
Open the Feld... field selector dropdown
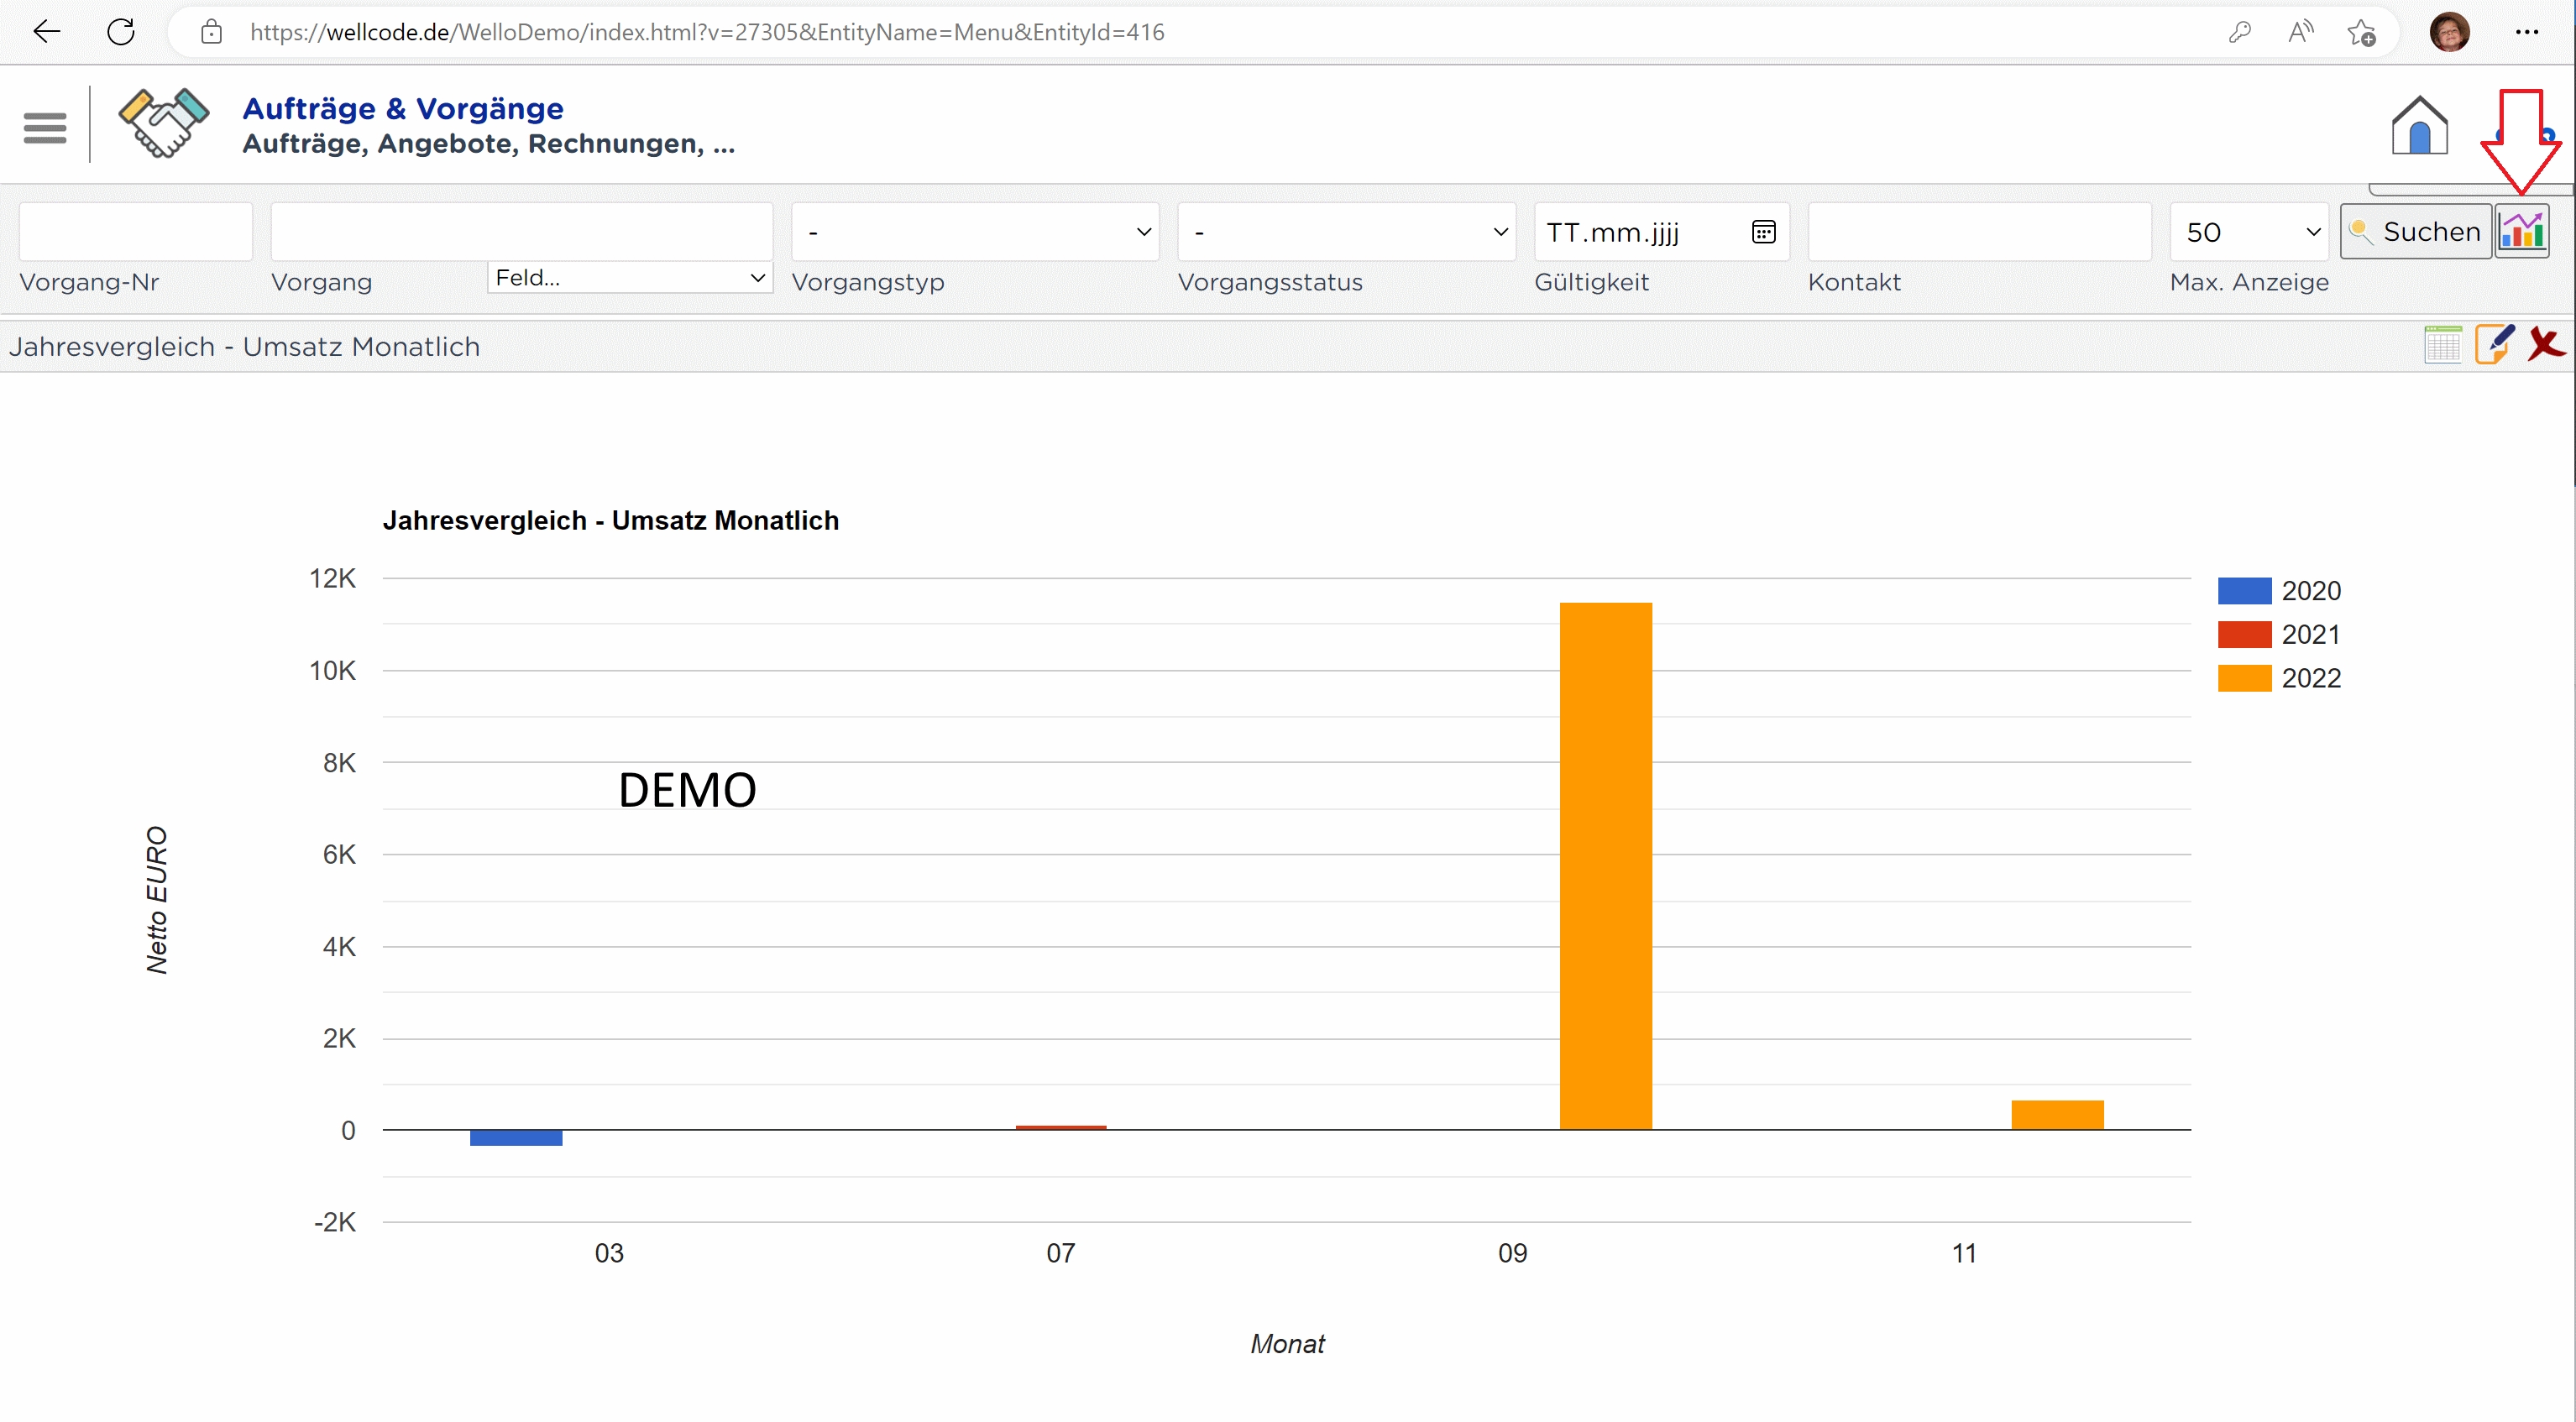(630, 278)
